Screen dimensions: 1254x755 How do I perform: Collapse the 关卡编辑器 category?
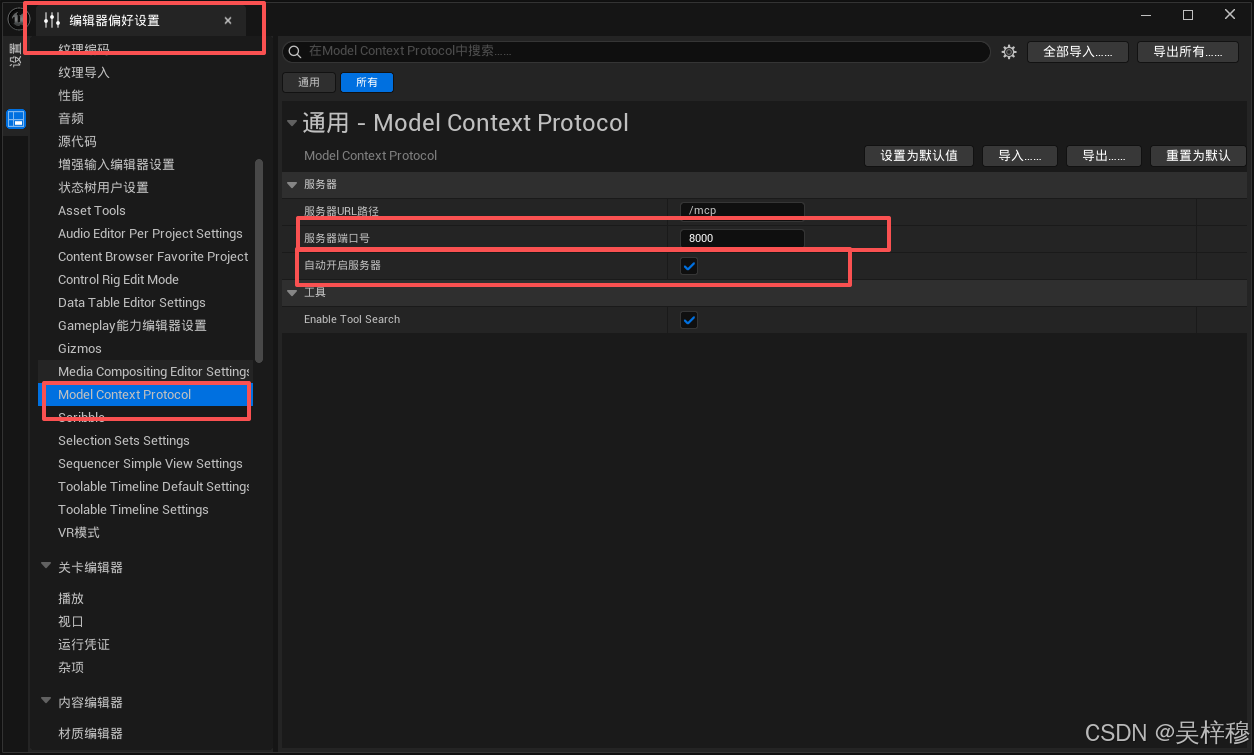[46, 566]
